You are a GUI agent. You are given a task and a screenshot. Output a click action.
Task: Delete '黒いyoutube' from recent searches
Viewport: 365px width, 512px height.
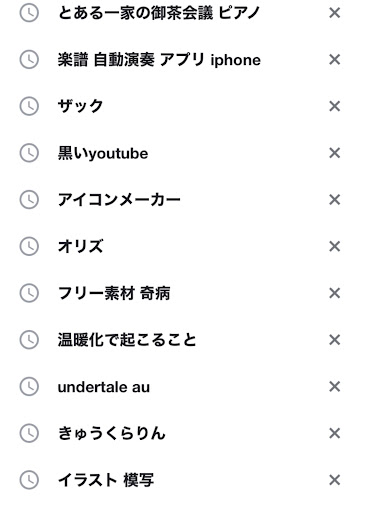tap(334, 153)
